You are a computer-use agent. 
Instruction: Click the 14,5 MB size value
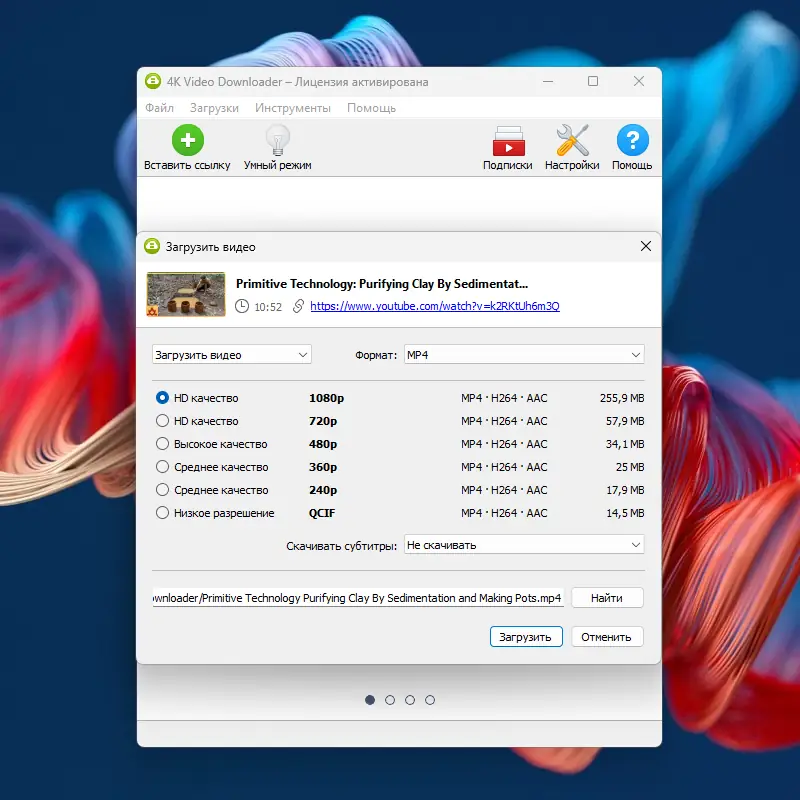click(625, 513)
